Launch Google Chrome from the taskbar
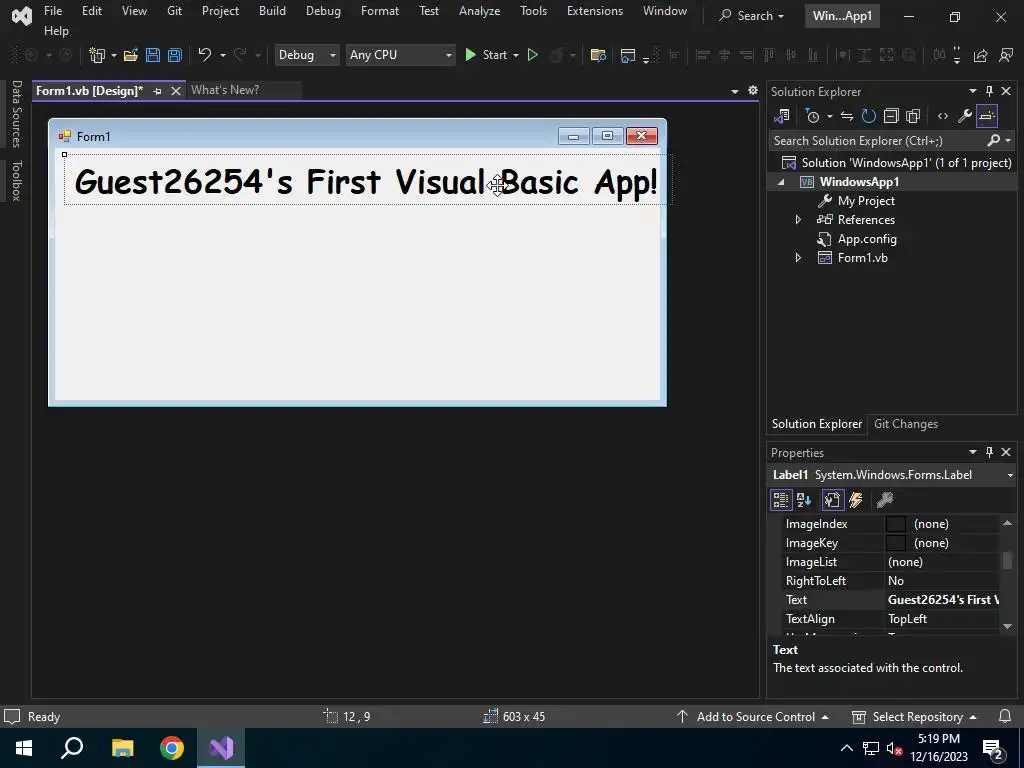Image resolution: width=1024 pixels, height=768 pixels. 172,748
